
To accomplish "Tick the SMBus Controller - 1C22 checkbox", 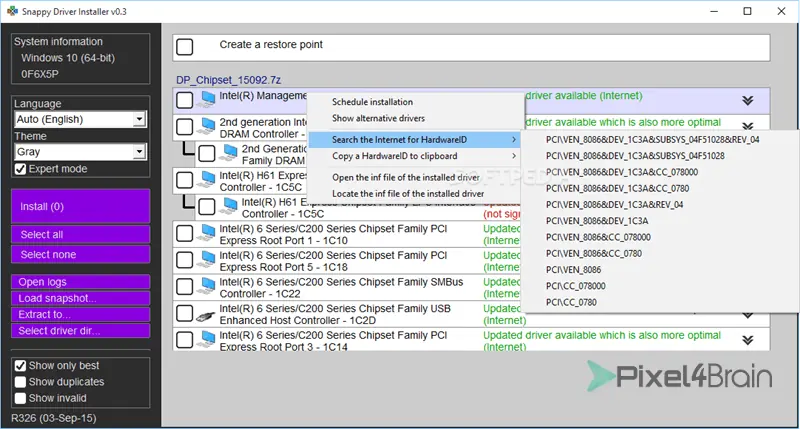I will (185, 287).
